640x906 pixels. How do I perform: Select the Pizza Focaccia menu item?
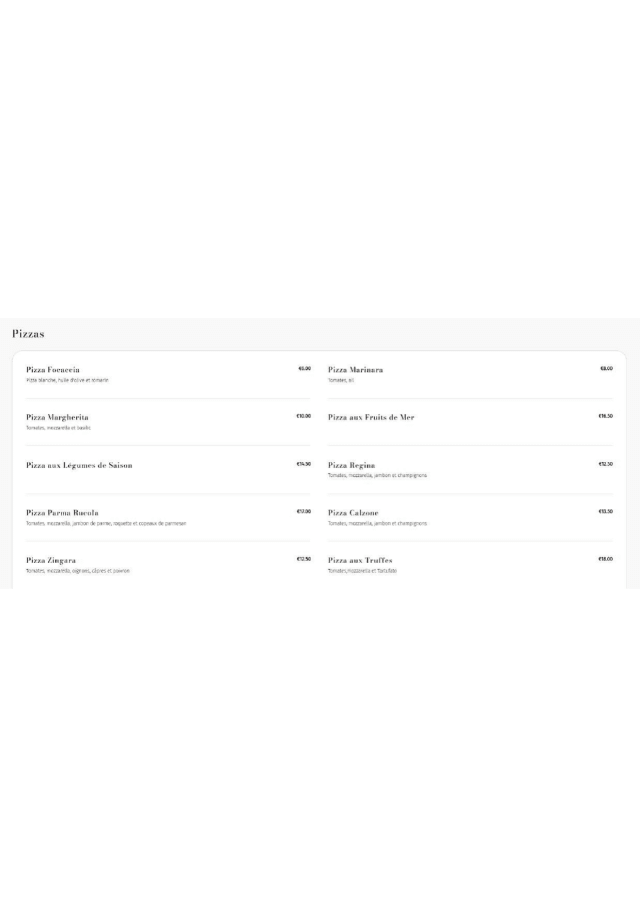[x=53, y=370]
